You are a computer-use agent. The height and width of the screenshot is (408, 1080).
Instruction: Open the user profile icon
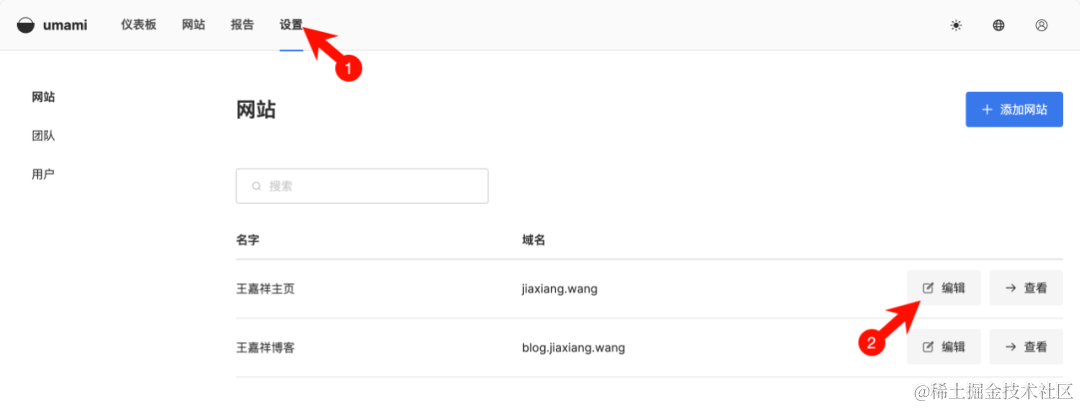[1041, 26]
